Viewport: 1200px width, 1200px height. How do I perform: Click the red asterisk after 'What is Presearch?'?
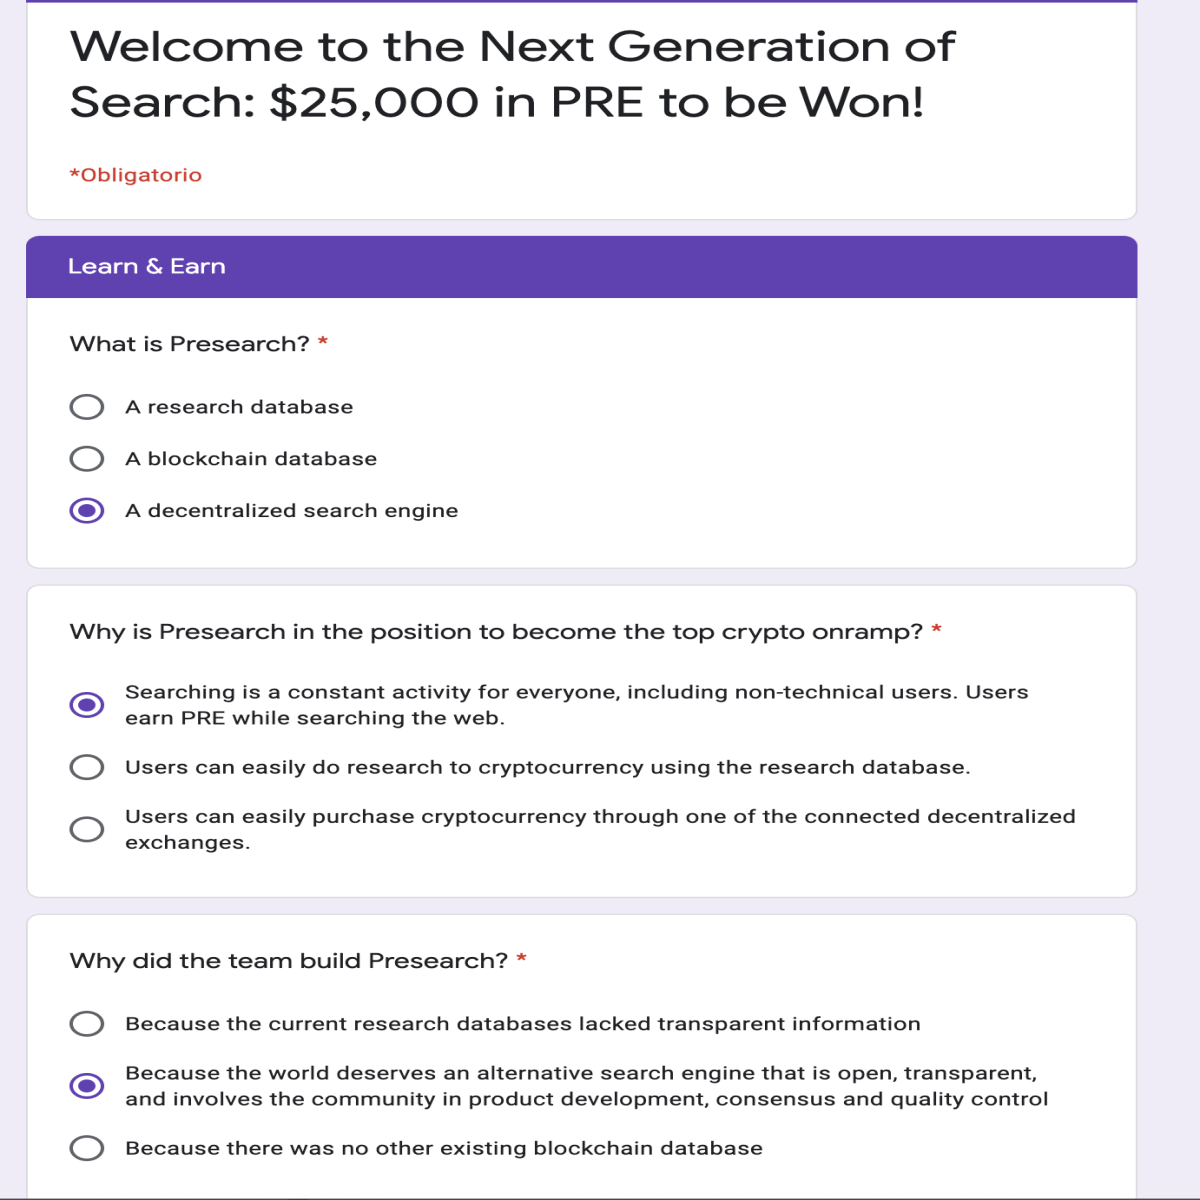click(x=323, y=342)
